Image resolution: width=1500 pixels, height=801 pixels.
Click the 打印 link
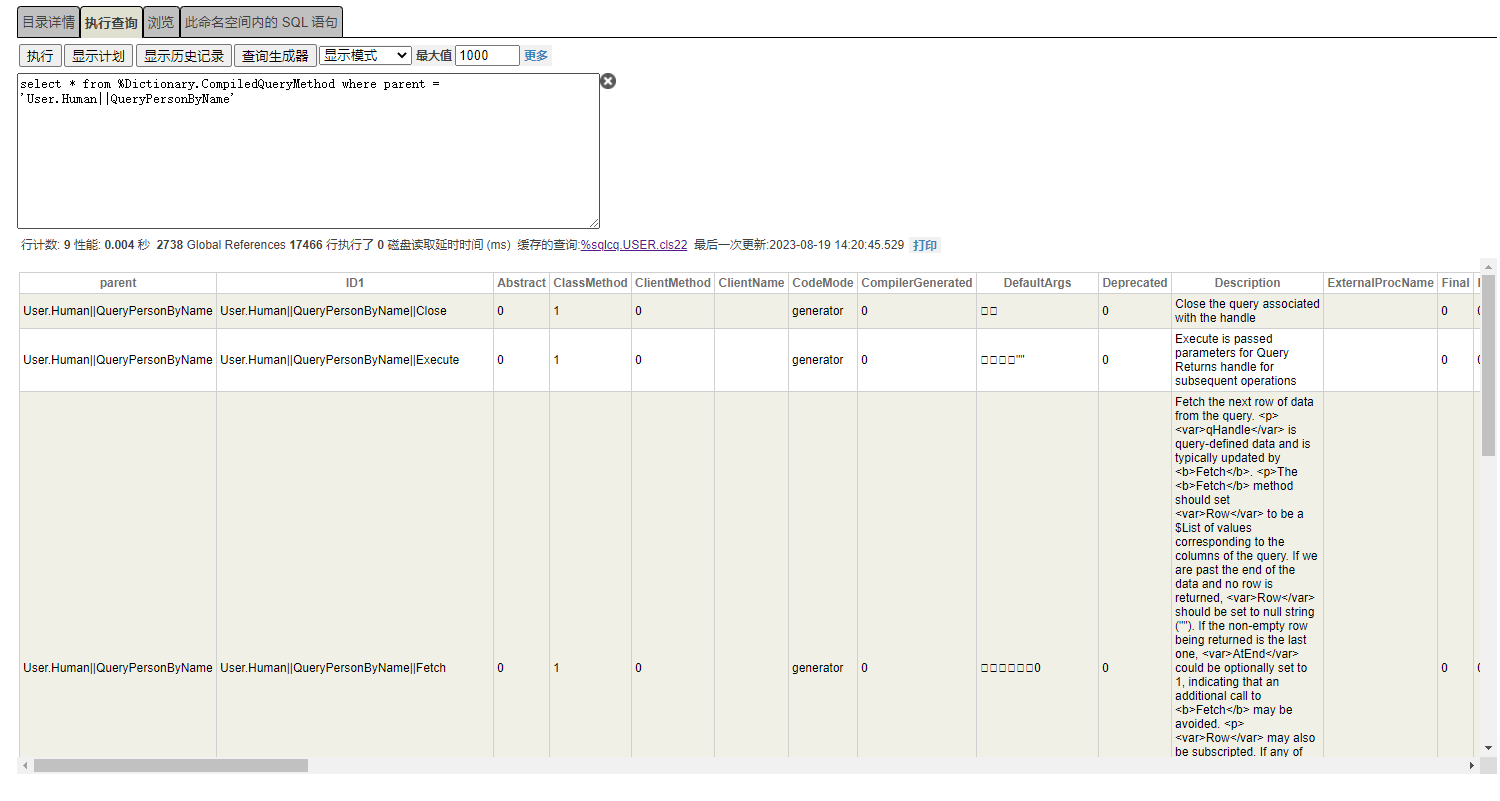pyautogui.click(x=925, y=245)
